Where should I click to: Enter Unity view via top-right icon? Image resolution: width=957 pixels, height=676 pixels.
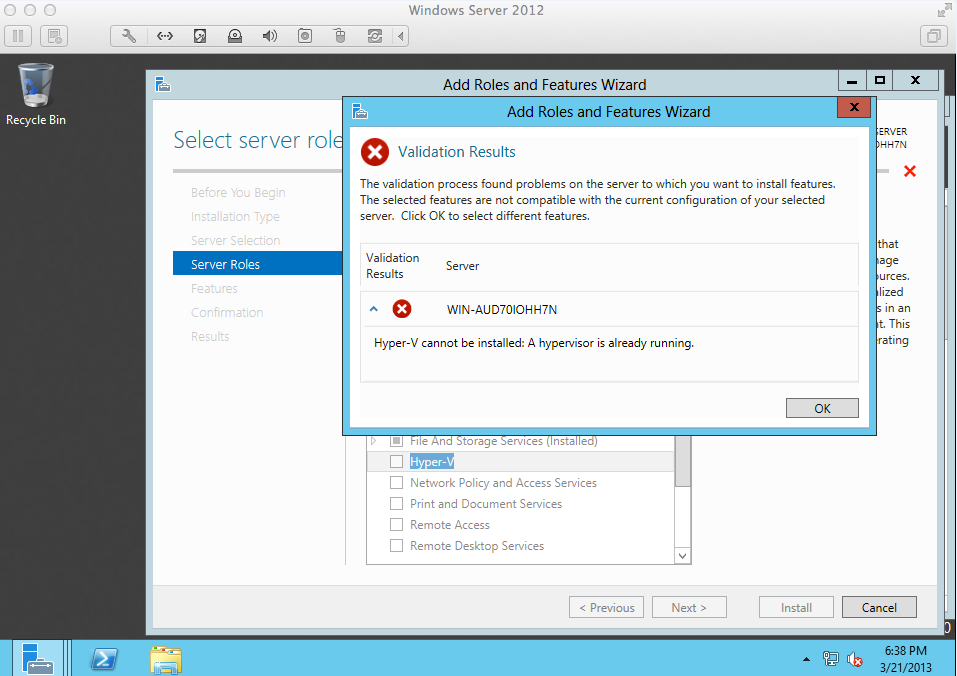[933, 37]
